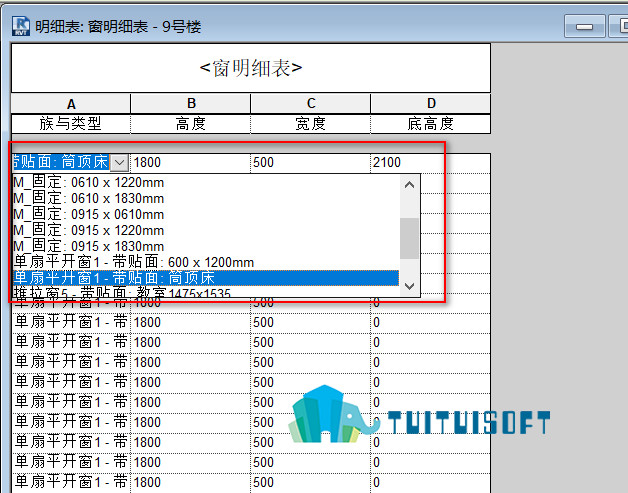Select the 高度 field header

click(191, 124)
